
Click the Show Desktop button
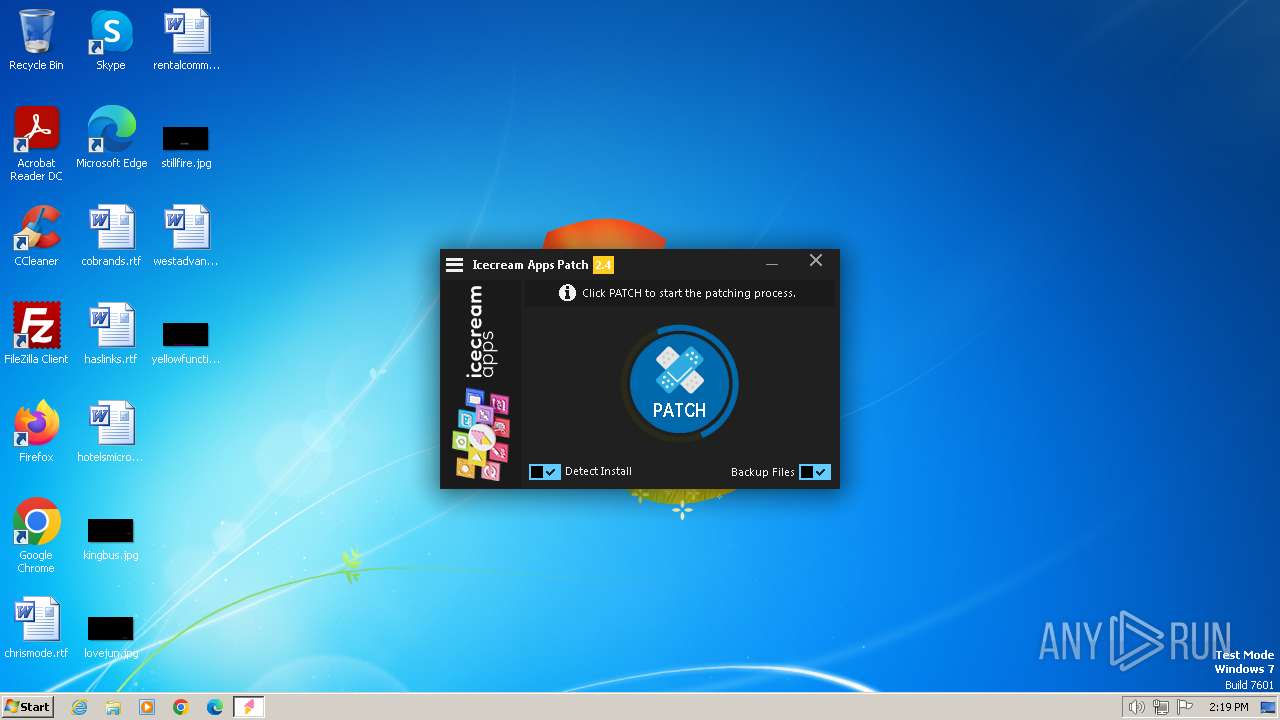[x=1270, y=707]
